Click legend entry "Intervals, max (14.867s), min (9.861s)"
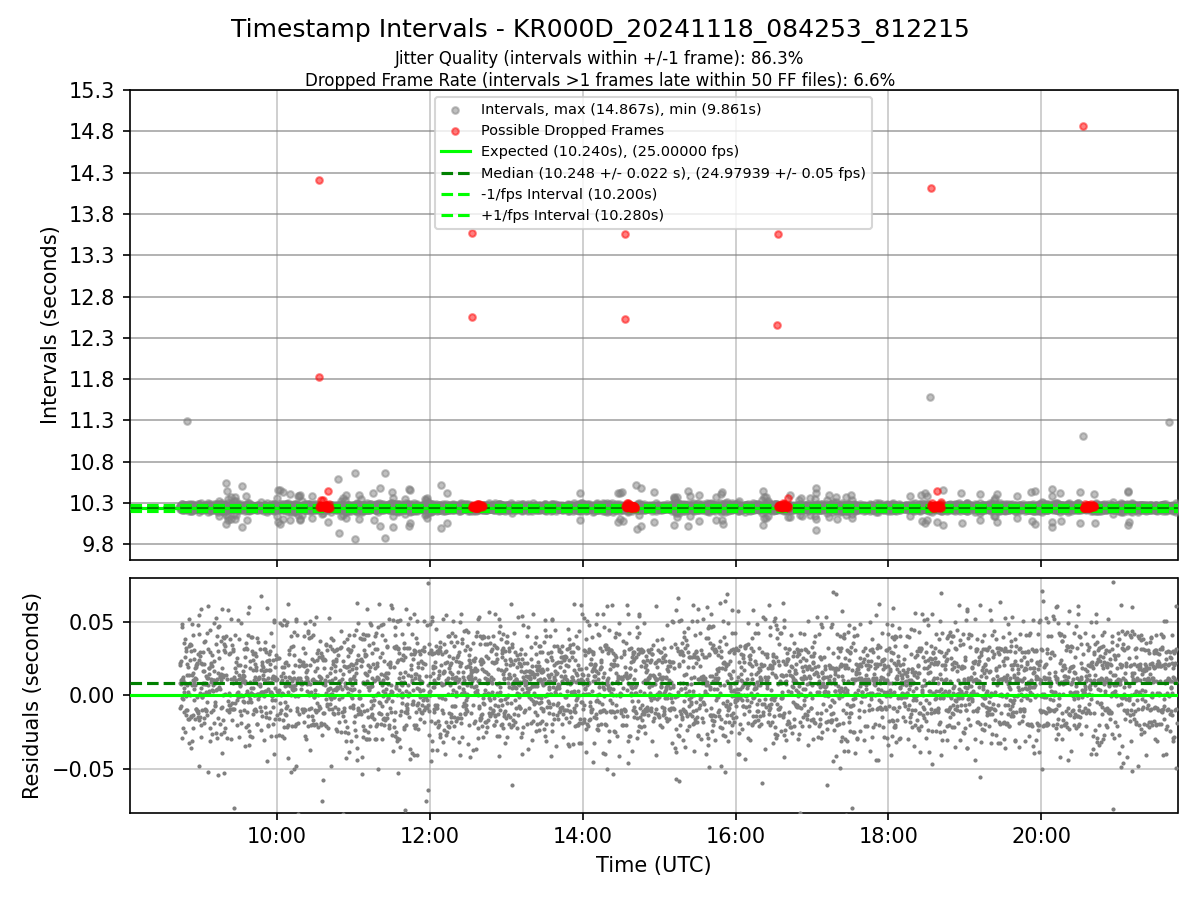Viewport: 1200px width, 900px height. tap(621, 109)
